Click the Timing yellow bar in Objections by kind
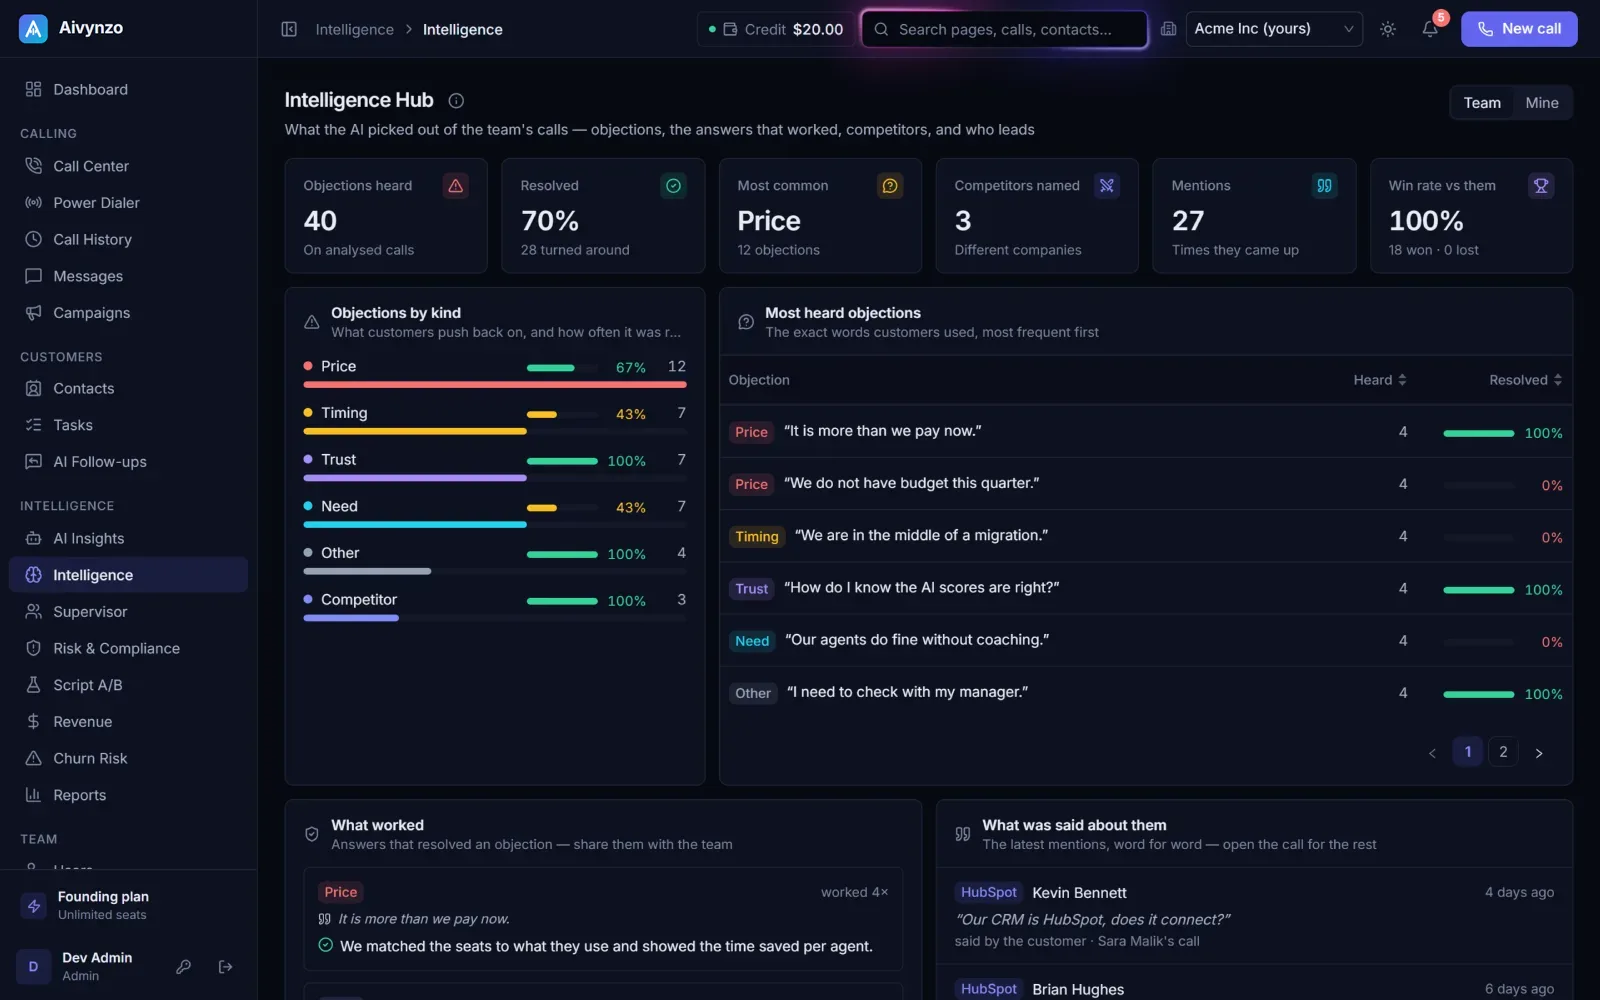This screenshot has width=1600, height=1000. [x=415, y=431]
